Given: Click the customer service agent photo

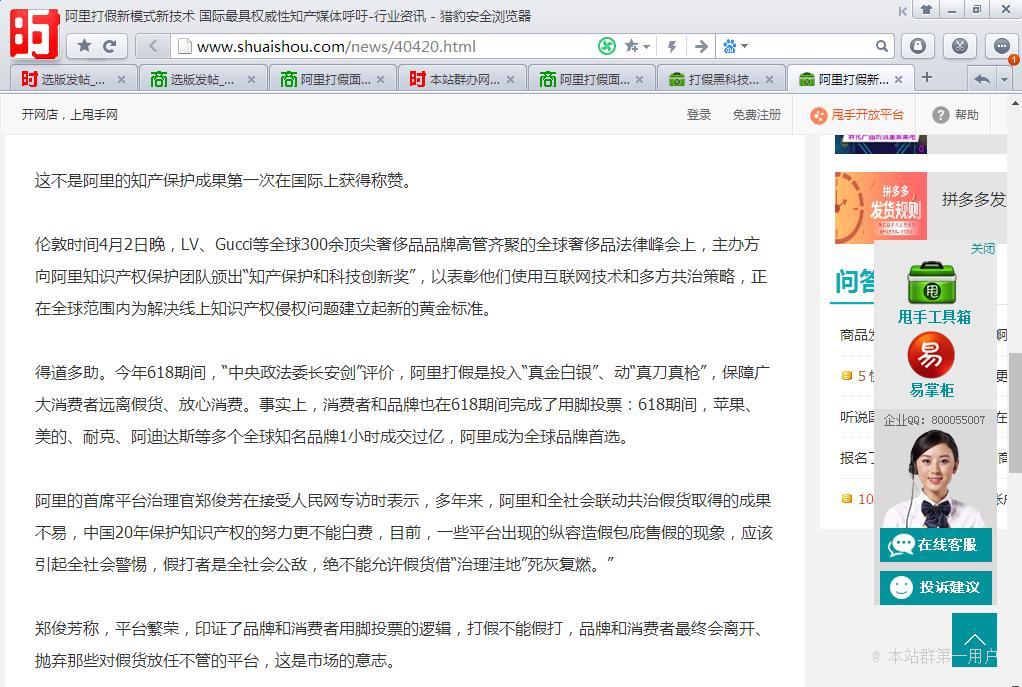Looking at the screenshot, I should [936, 478].
